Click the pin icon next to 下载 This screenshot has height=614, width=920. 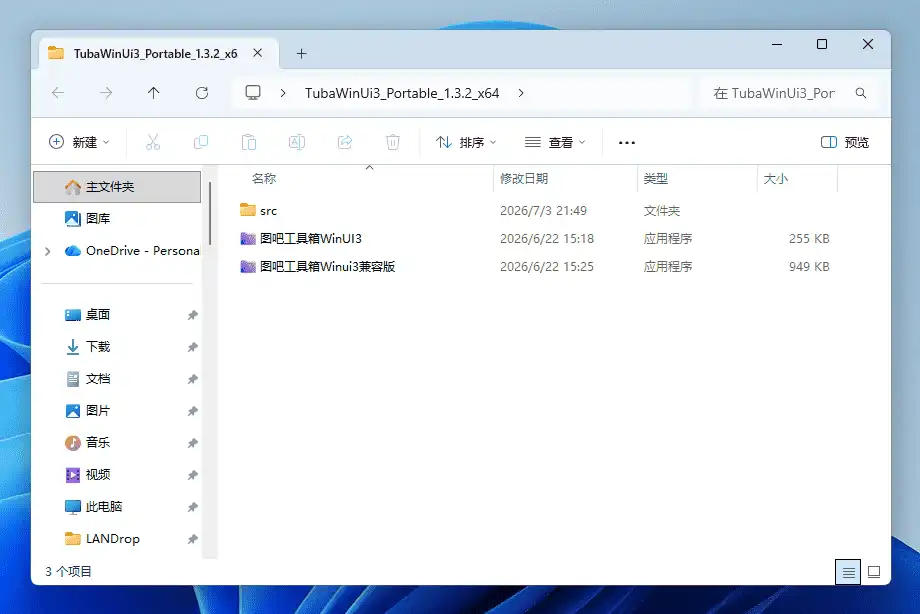pyautogui.click(x=192, y=347)
